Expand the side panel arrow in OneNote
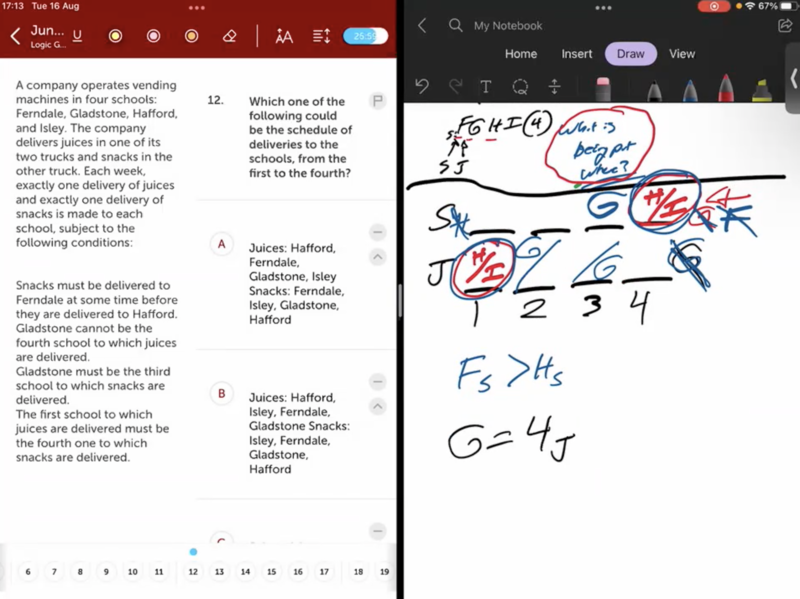 pyautogui.click(x=793, y=78)
